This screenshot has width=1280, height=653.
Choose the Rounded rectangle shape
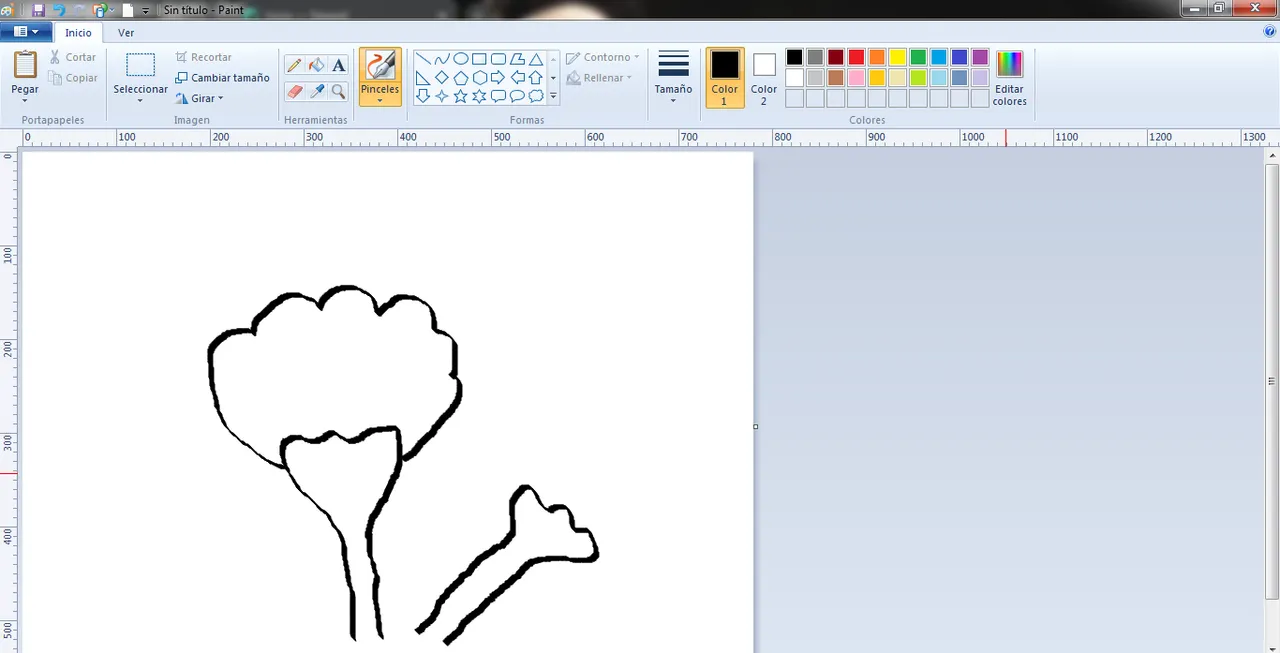(x=498, y=59)
